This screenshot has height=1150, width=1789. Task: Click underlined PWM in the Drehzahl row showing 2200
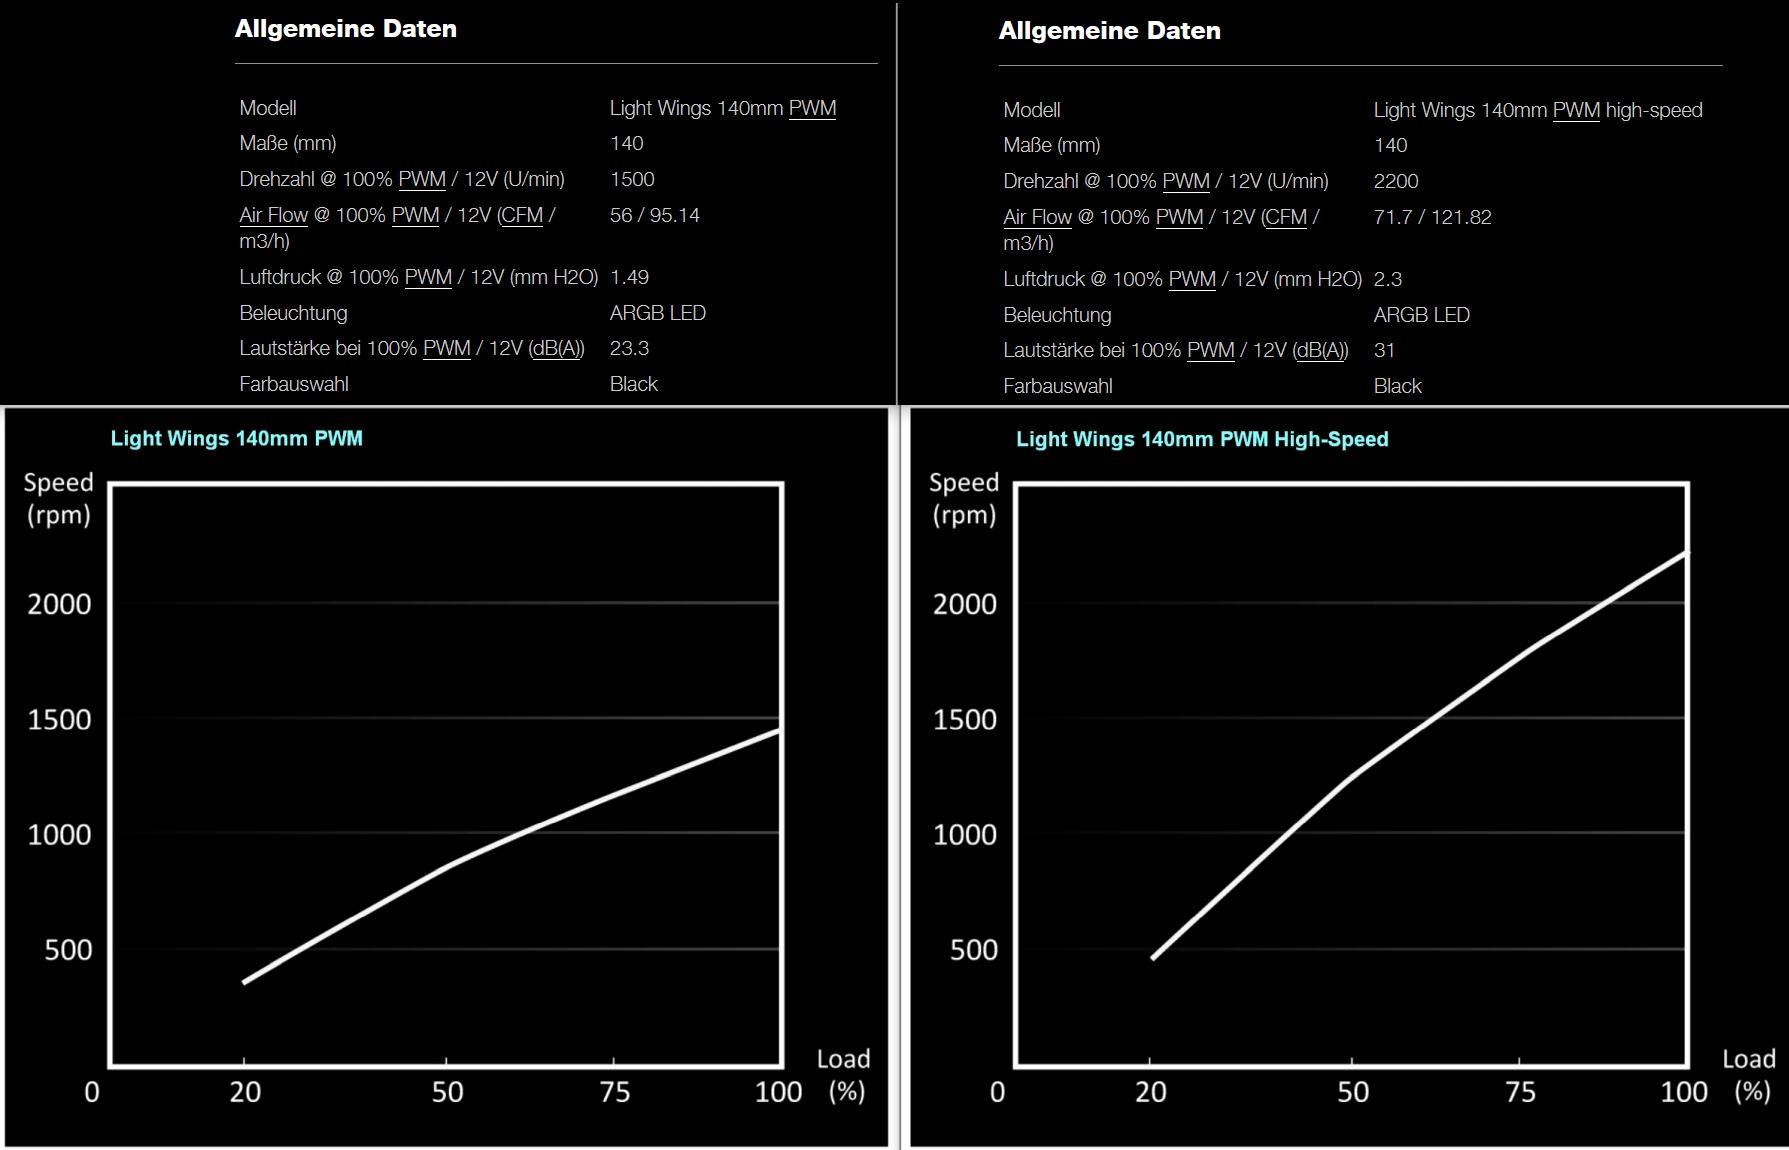coord(1186,181)
